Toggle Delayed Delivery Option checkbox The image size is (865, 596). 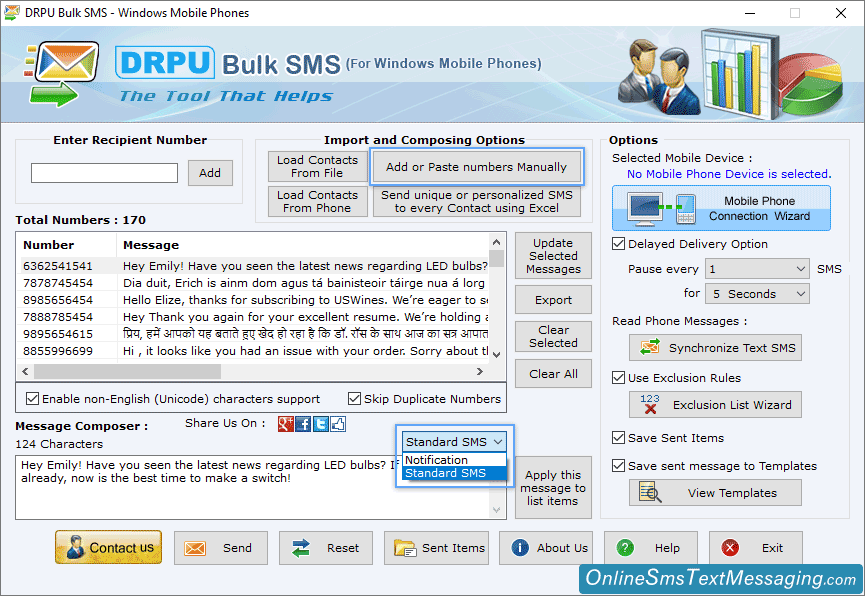618,244
